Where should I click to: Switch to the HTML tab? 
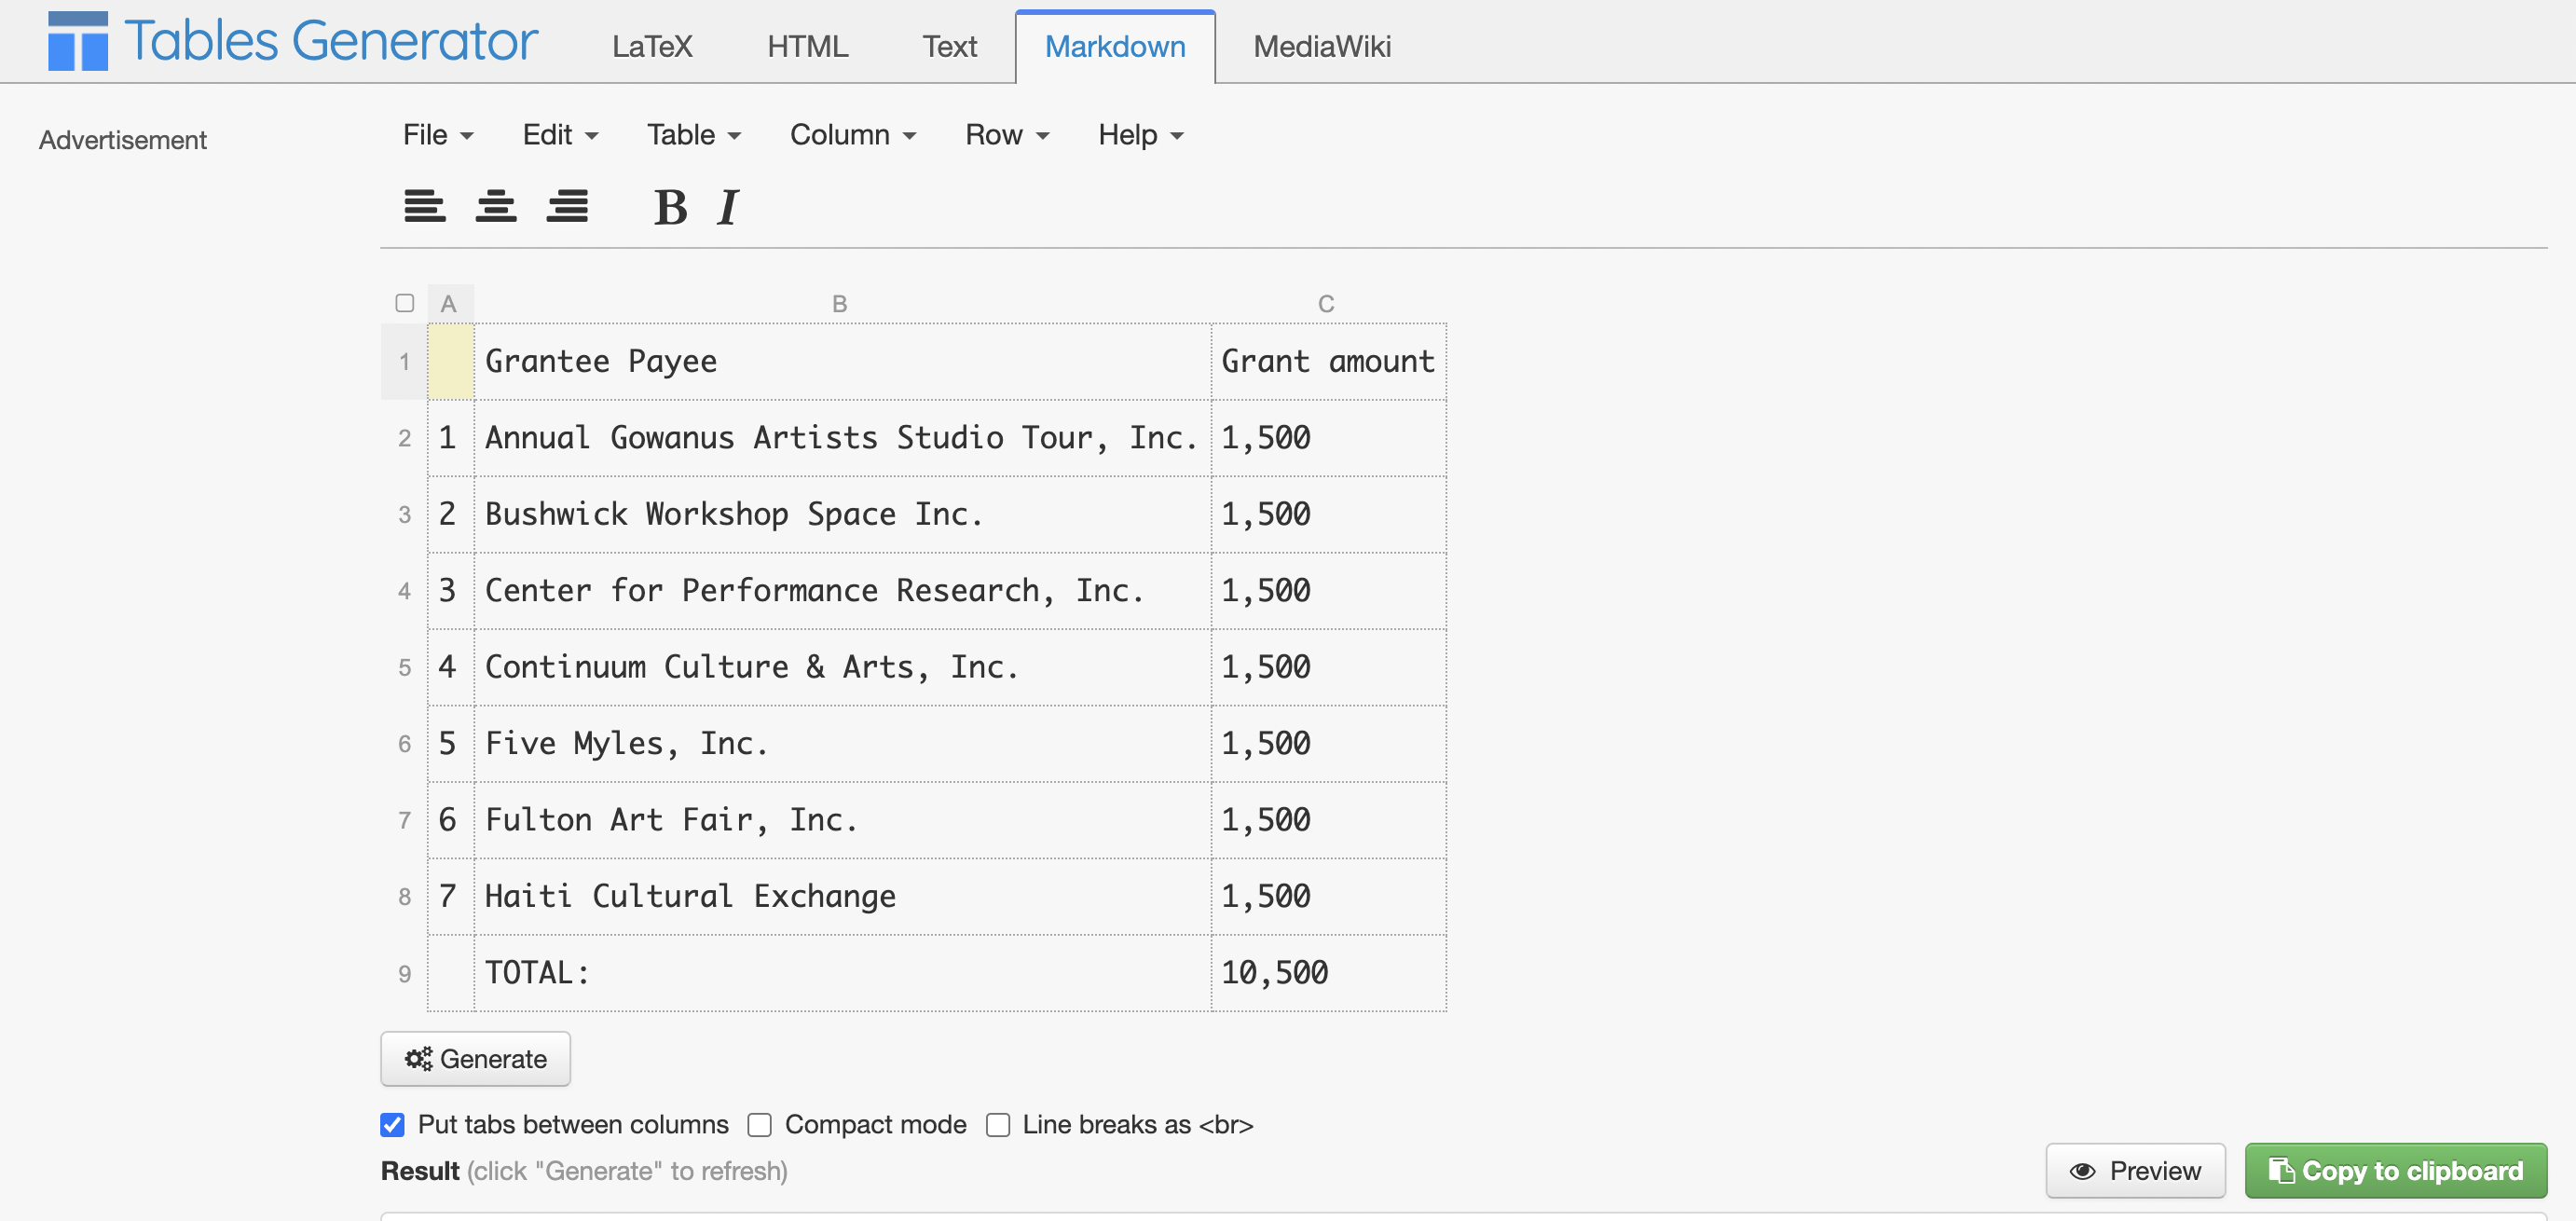point(808,47)
